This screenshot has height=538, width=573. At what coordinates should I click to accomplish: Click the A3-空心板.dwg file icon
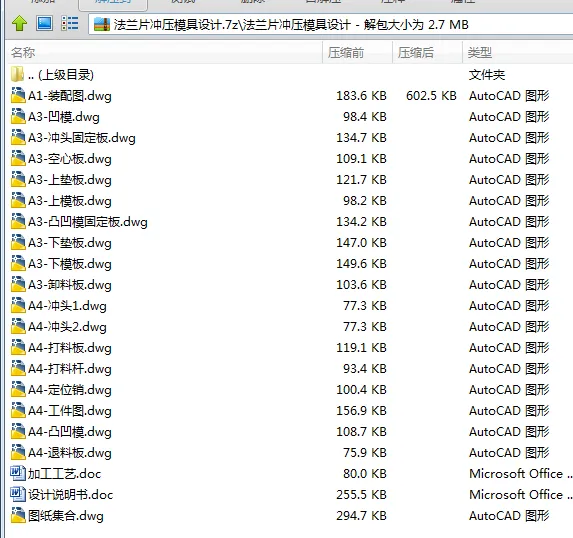click(x=18, y=158)
